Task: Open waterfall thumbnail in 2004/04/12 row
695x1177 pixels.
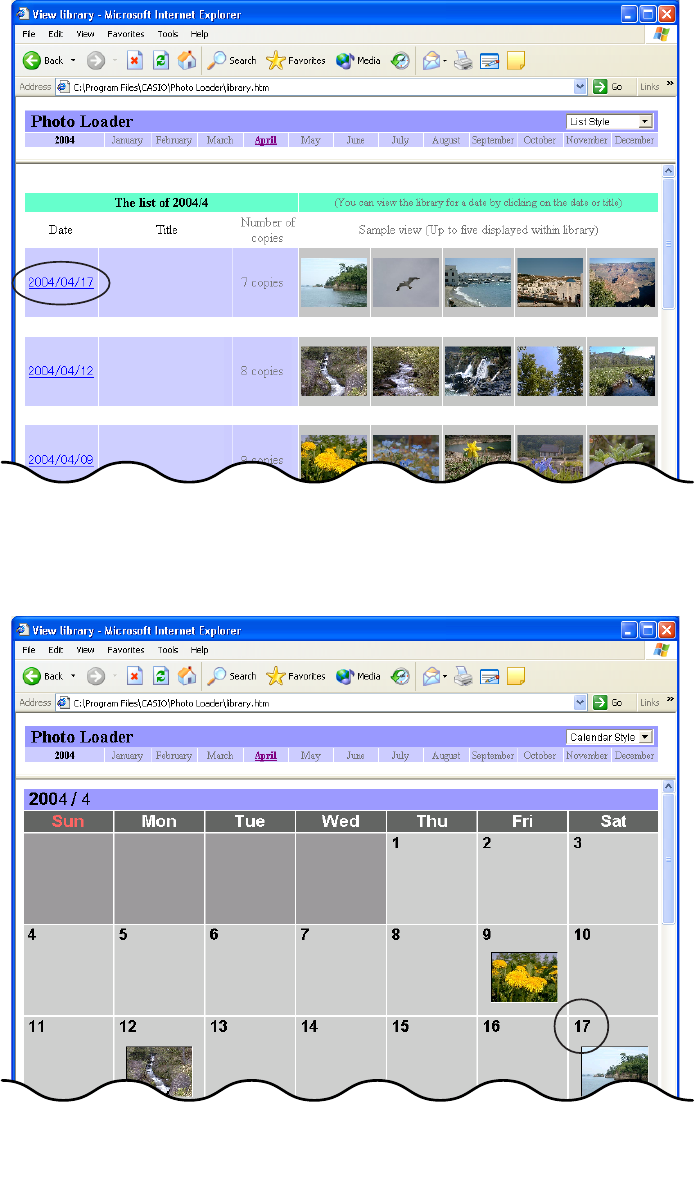Action: pos(477,371)
